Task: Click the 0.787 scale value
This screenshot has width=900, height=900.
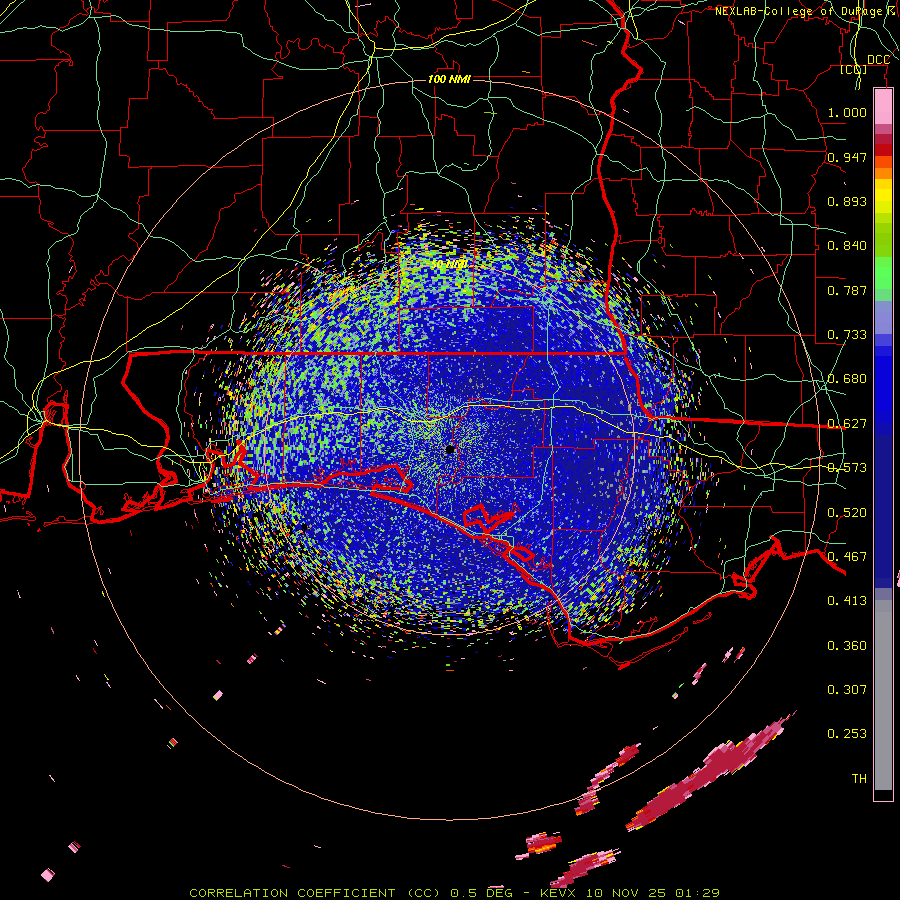Action: (847, 290)
